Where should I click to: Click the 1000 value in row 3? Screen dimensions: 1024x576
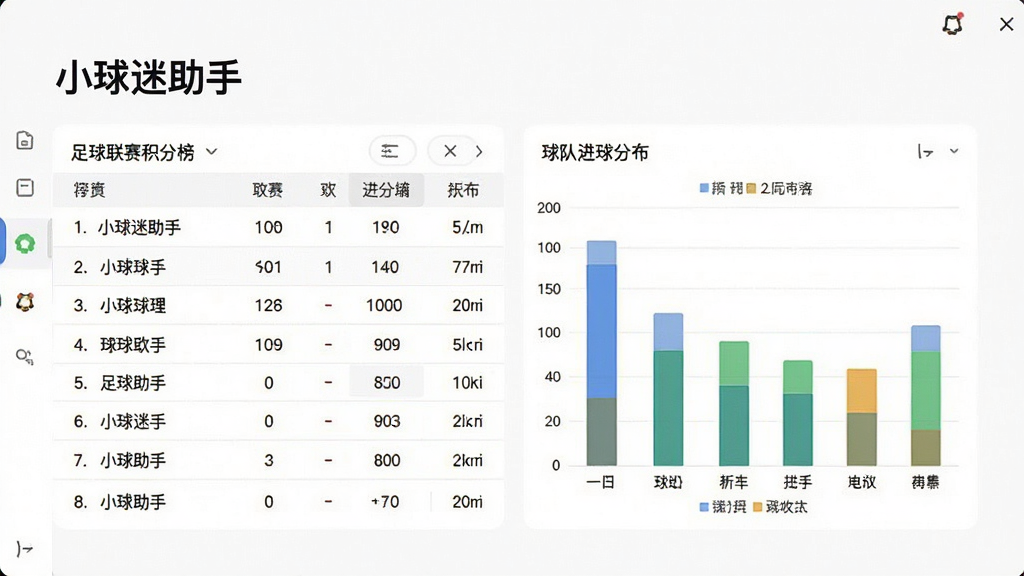(x=384, y=305)
